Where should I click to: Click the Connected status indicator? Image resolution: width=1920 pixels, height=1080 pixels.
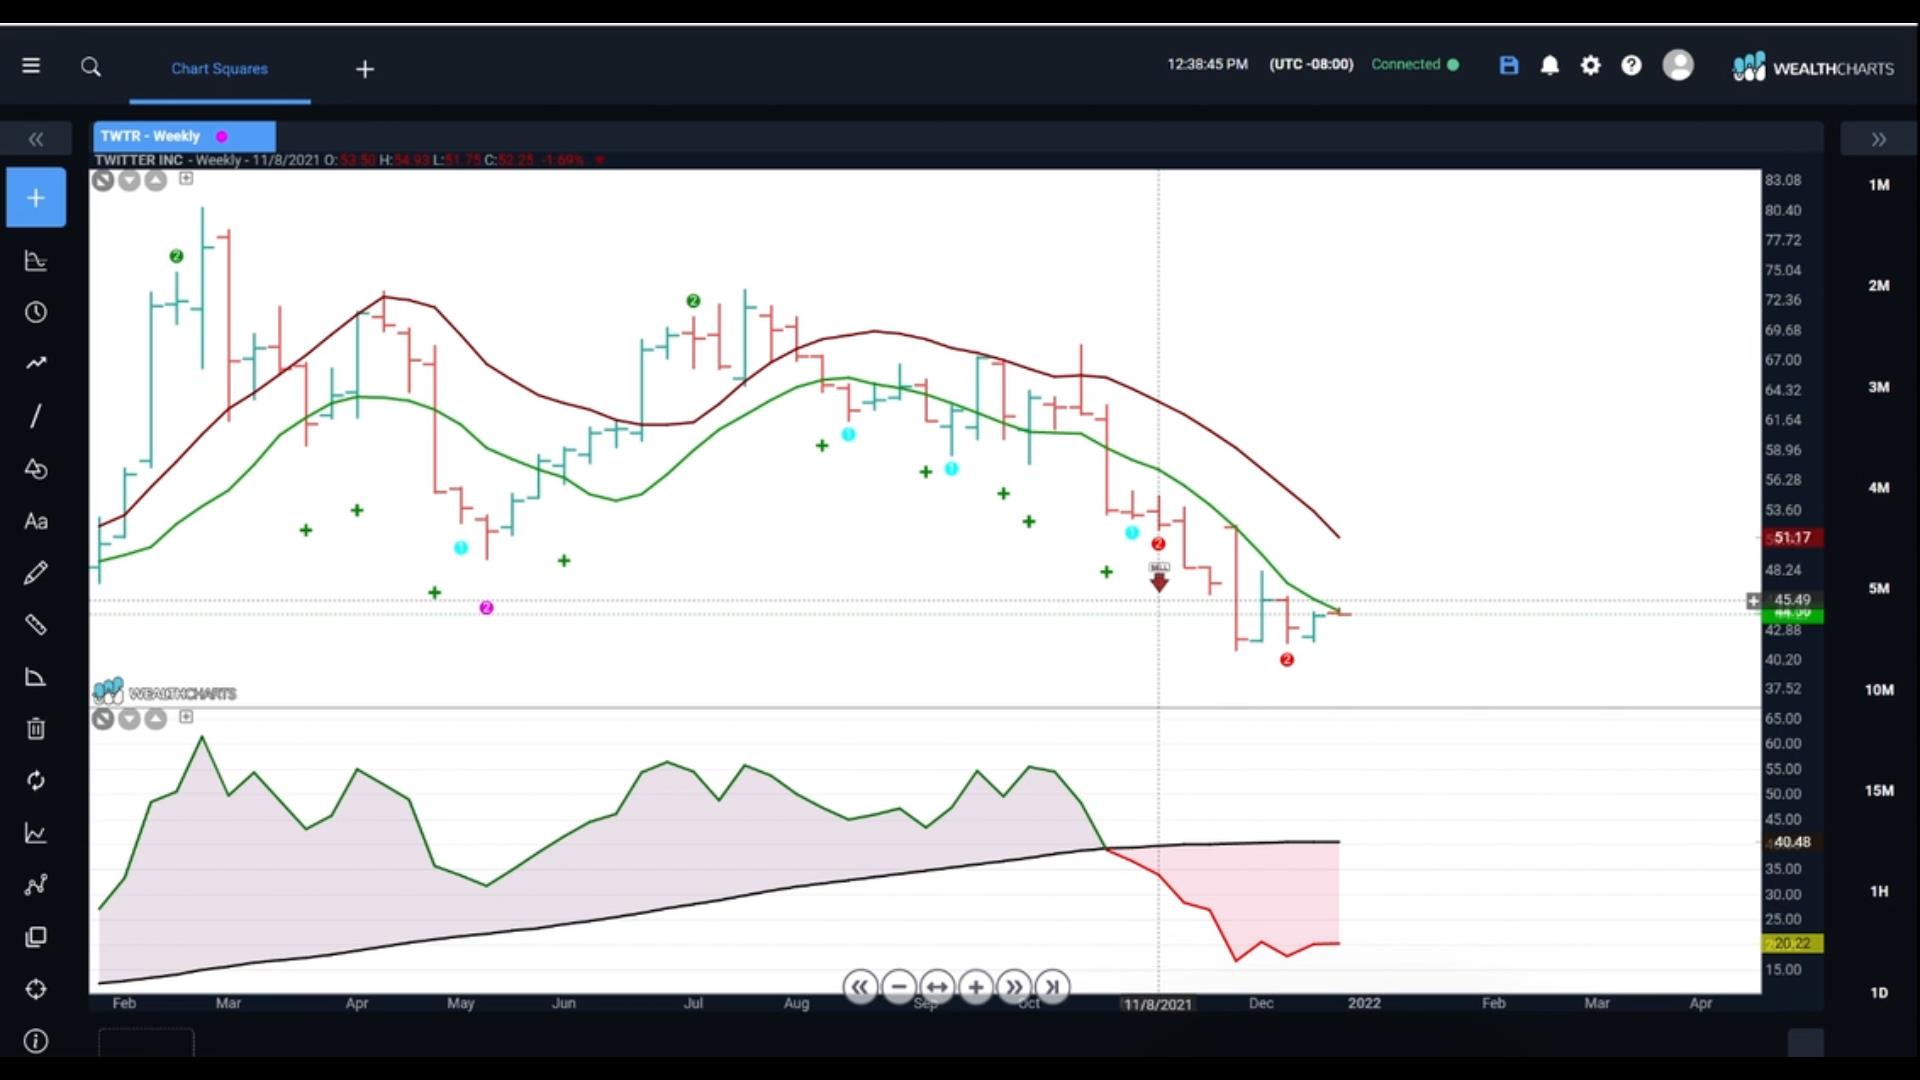point(1415,65)
